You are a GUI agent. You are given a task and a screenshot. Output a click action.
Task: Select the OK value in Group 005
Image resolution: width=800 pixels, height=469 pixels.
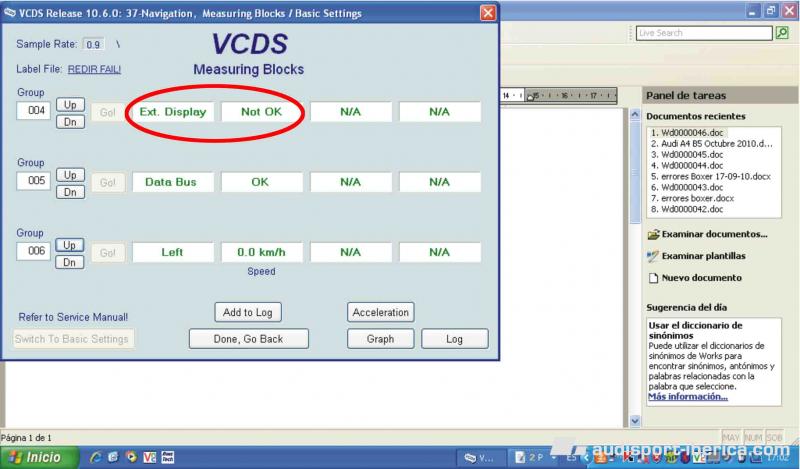click(x=262, y=182)
